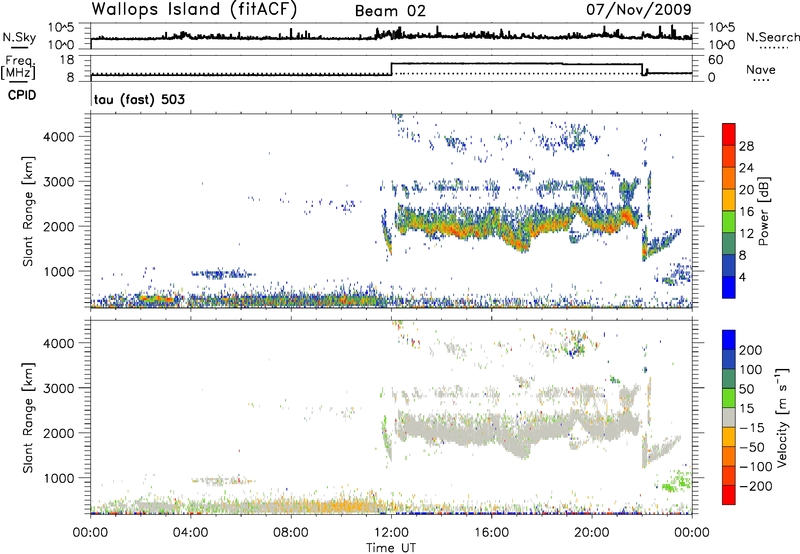Click the red bottom of velocity colorbar

point(729,495)
